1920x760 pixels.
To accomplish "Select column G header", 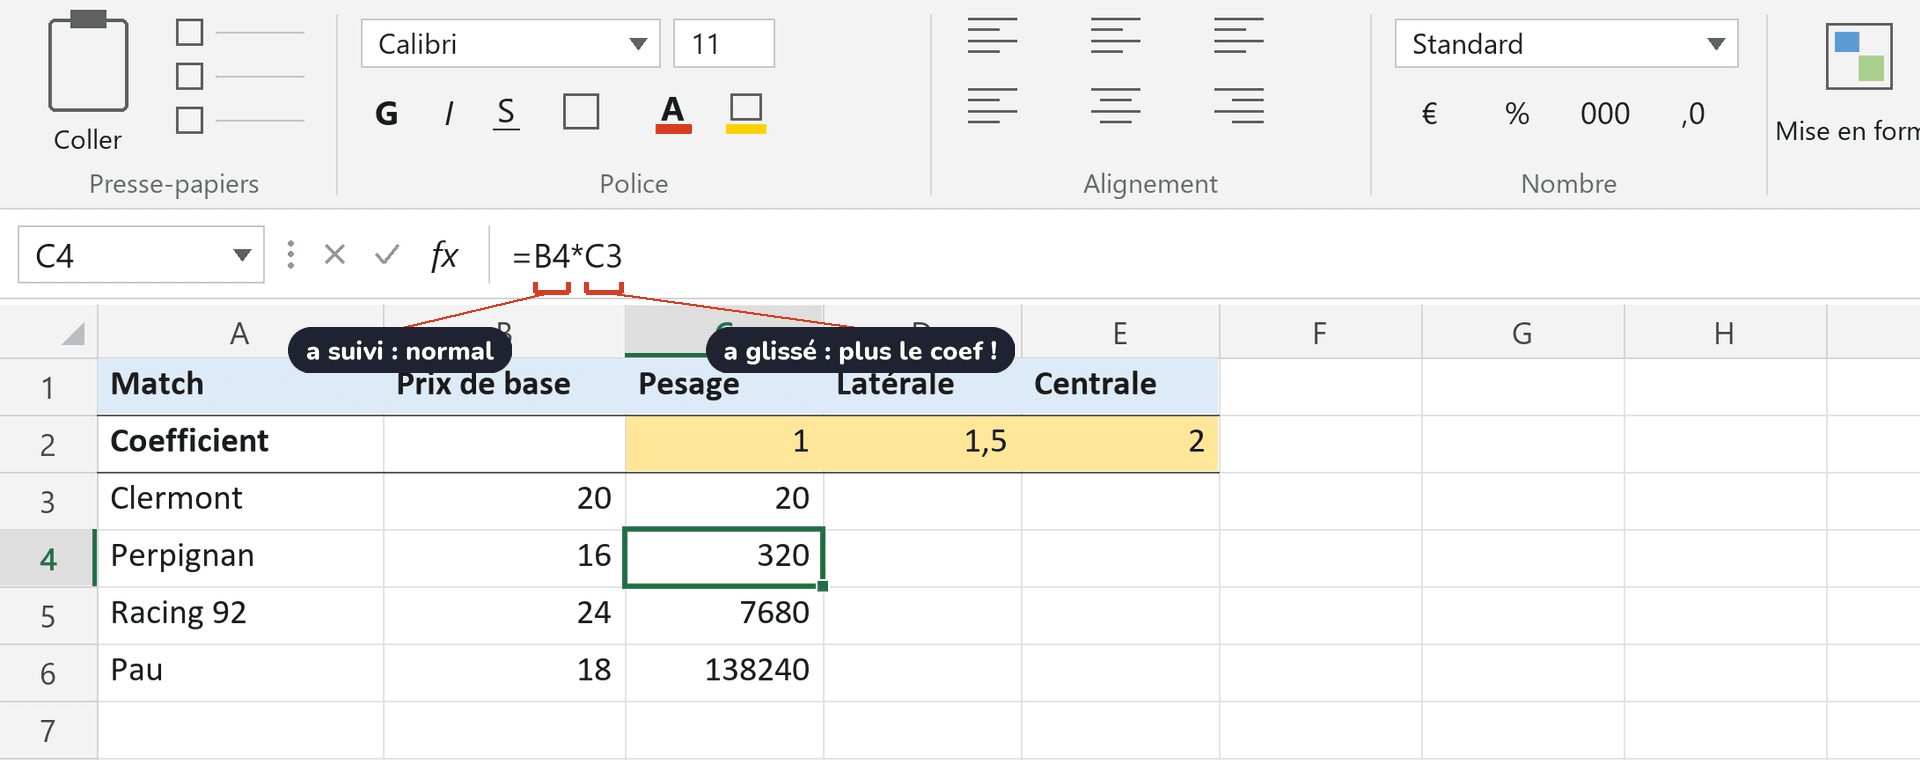I will [1522, 333].
